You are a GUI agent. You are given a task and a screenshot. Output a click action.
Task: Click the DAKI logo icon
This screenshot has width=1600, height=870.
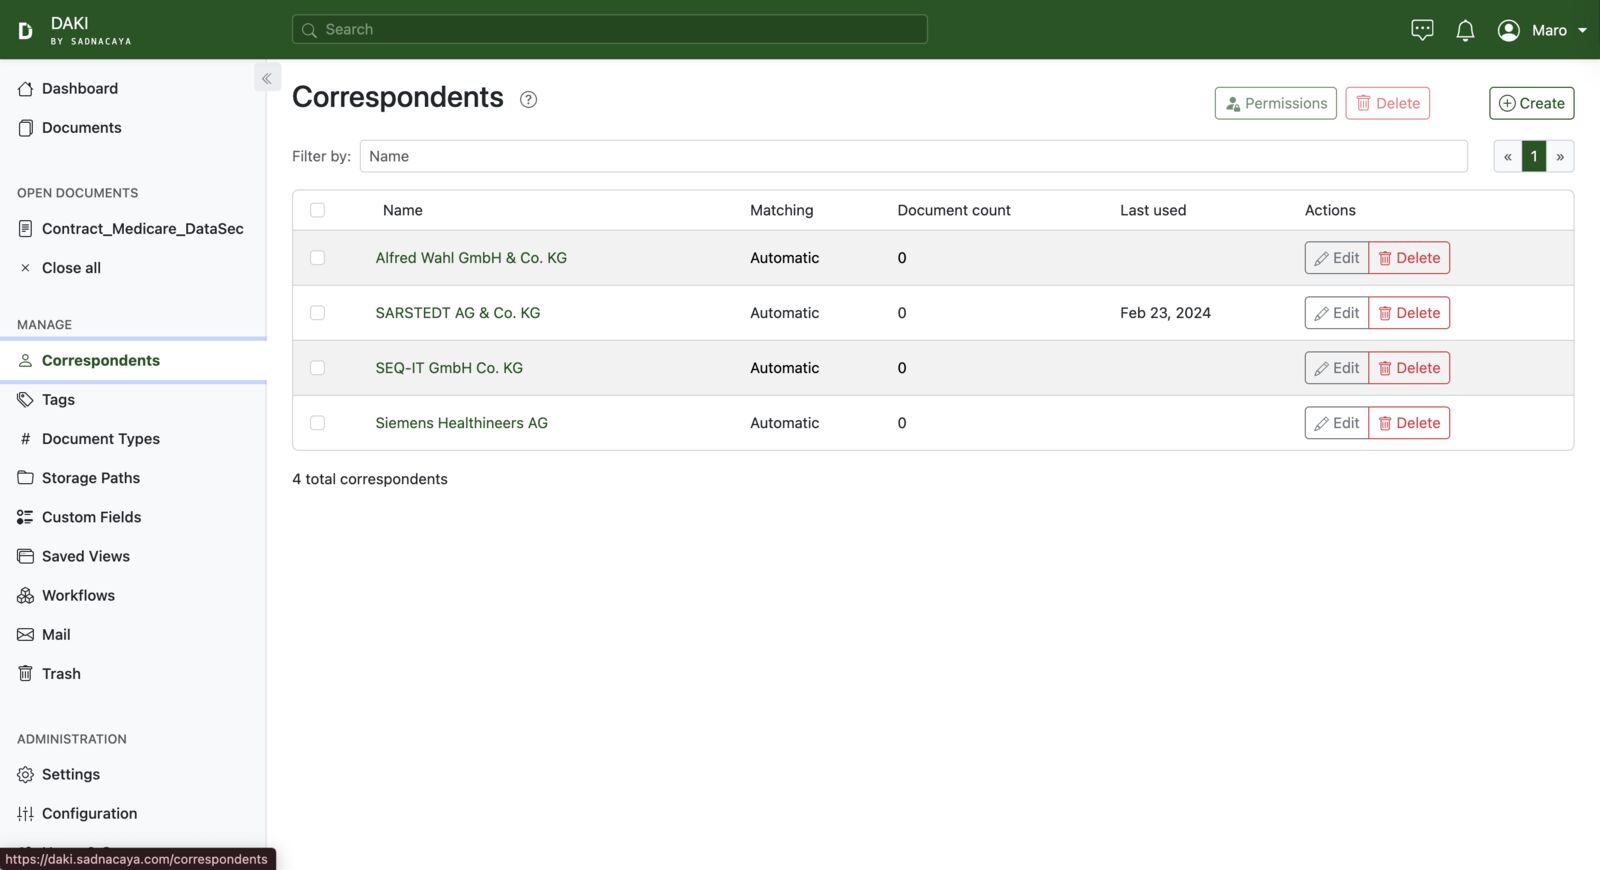(26, 30)
